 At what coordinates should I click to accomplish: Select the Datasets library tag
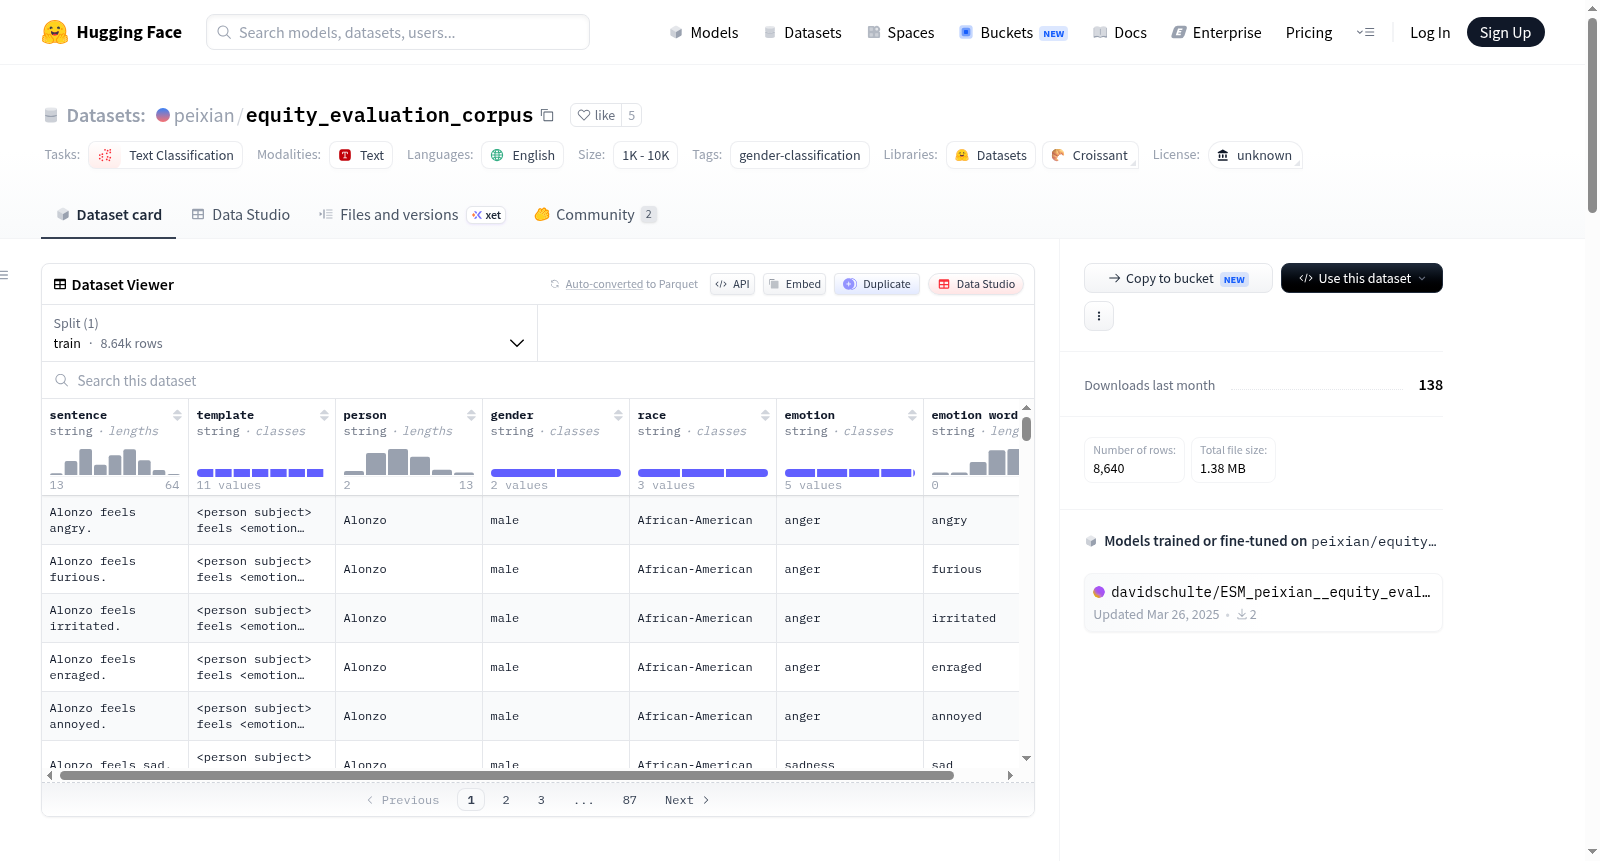(991, 155)
